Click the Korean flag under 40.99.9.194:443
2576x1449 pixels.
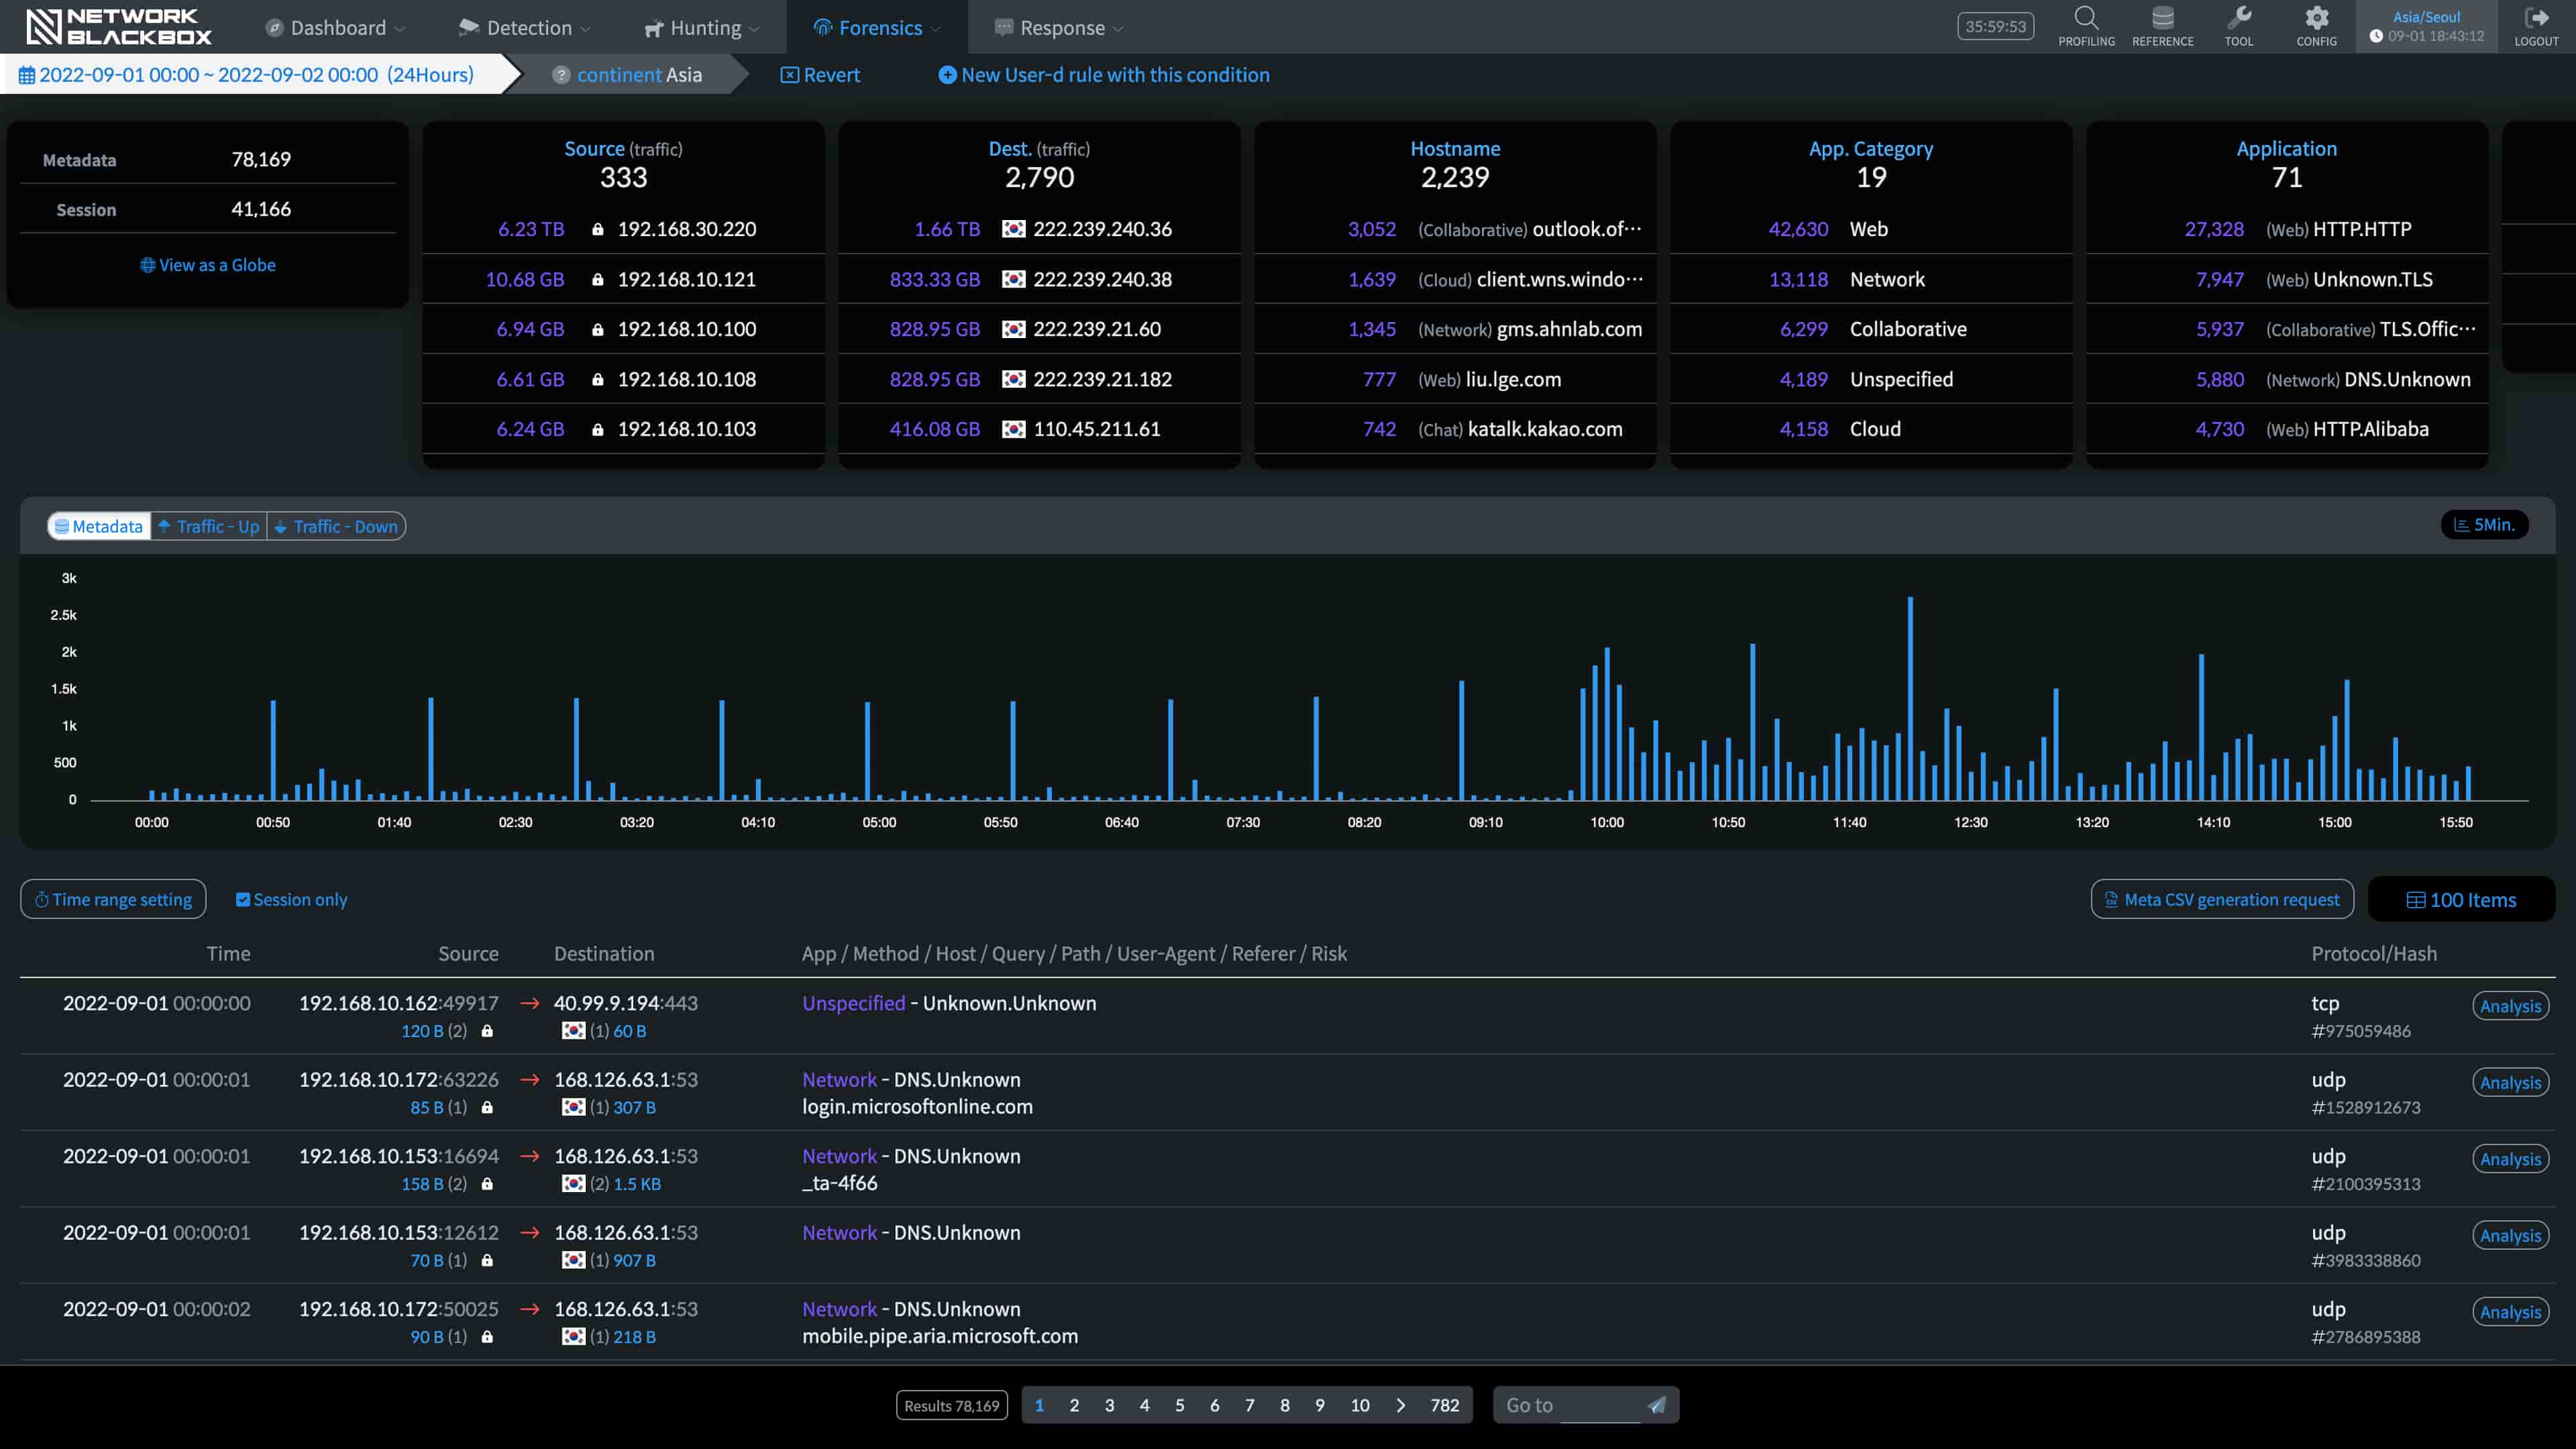(573, 1031)
